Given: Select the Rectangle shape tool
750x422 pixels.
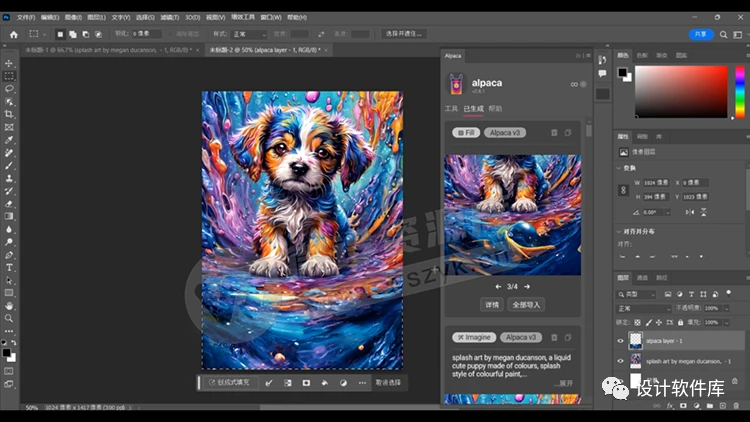Looking at the screenshot, I should (9, 293).
